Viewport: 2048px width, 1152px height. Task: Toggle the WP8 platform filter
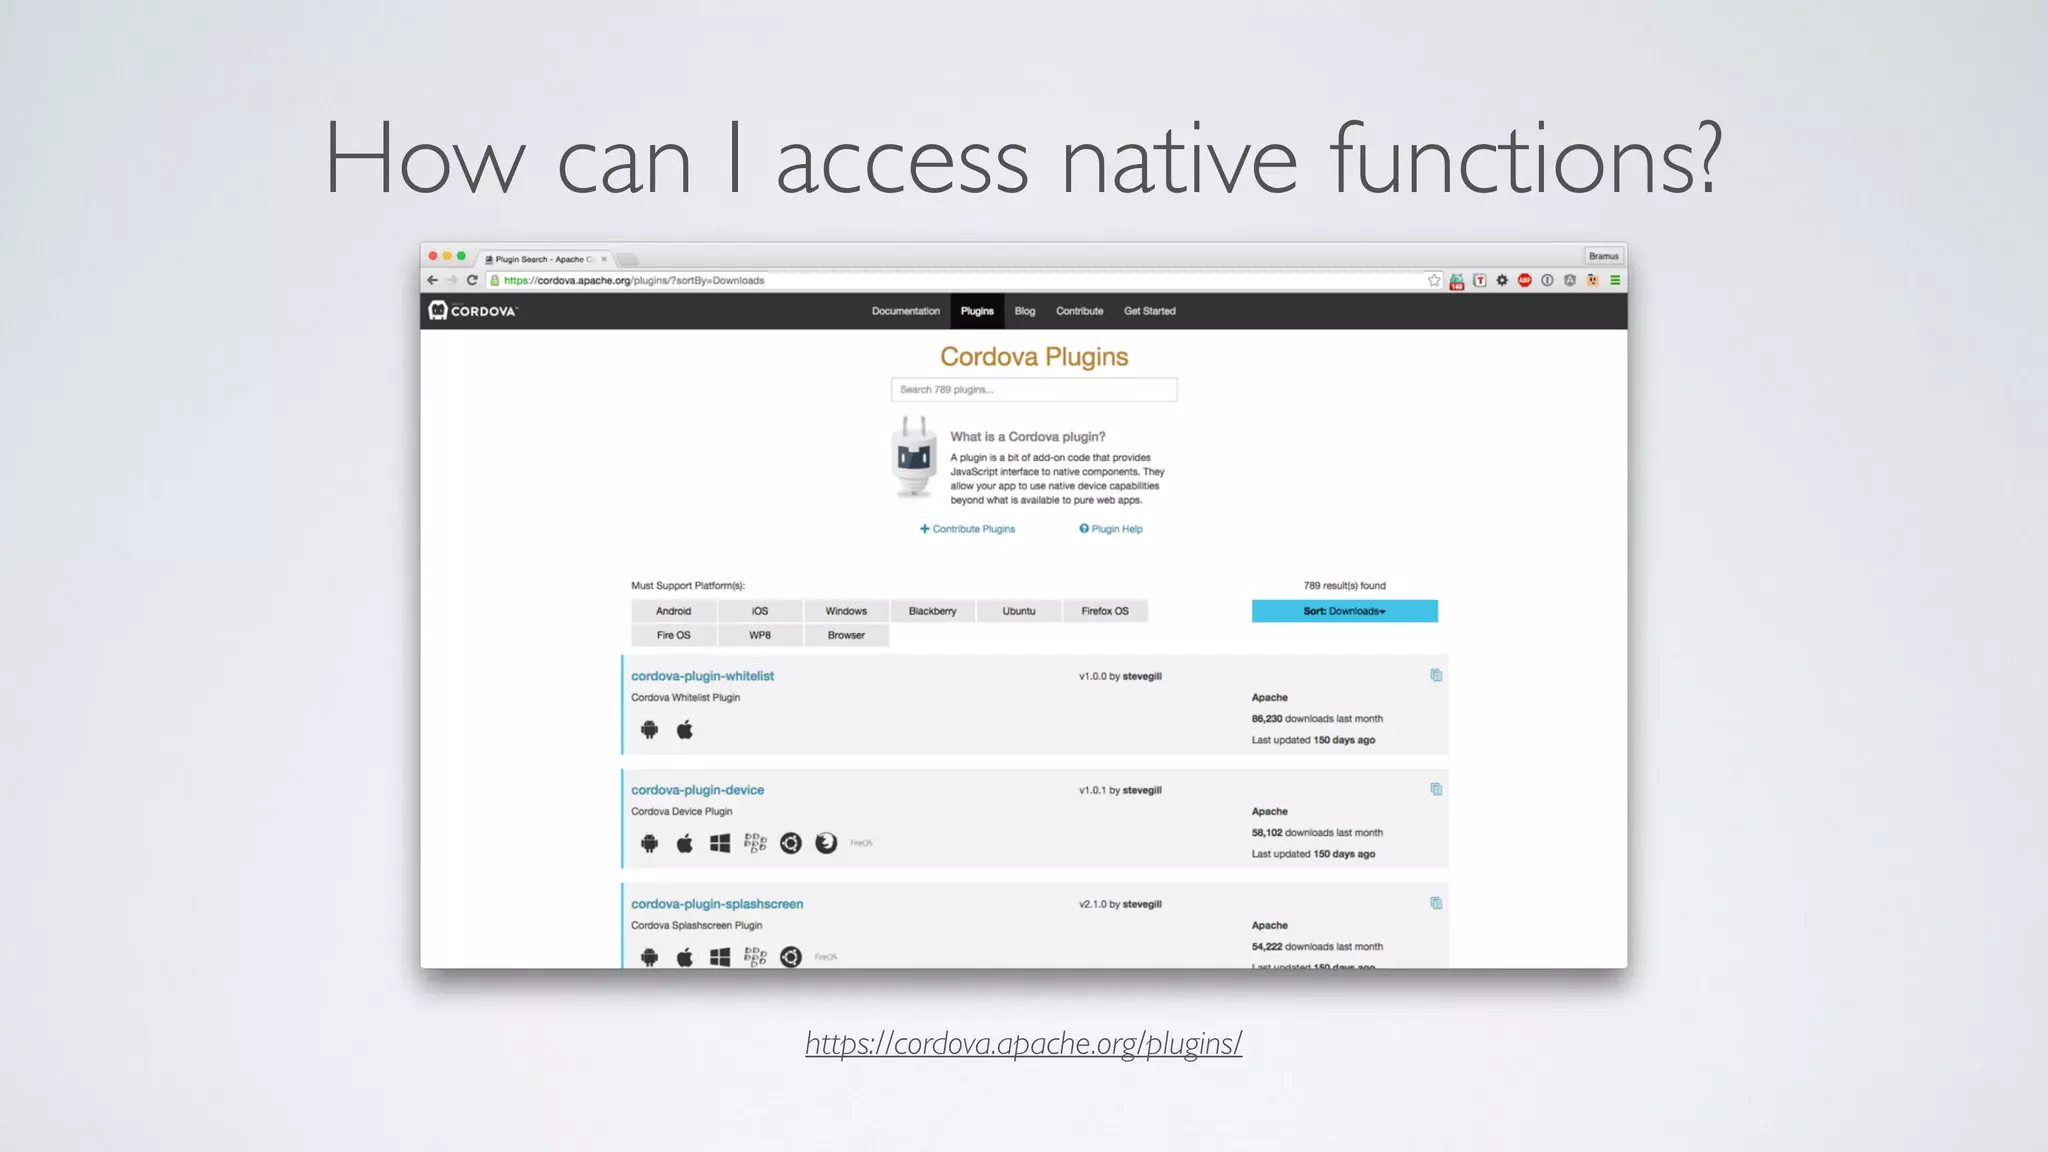(760, 635)
